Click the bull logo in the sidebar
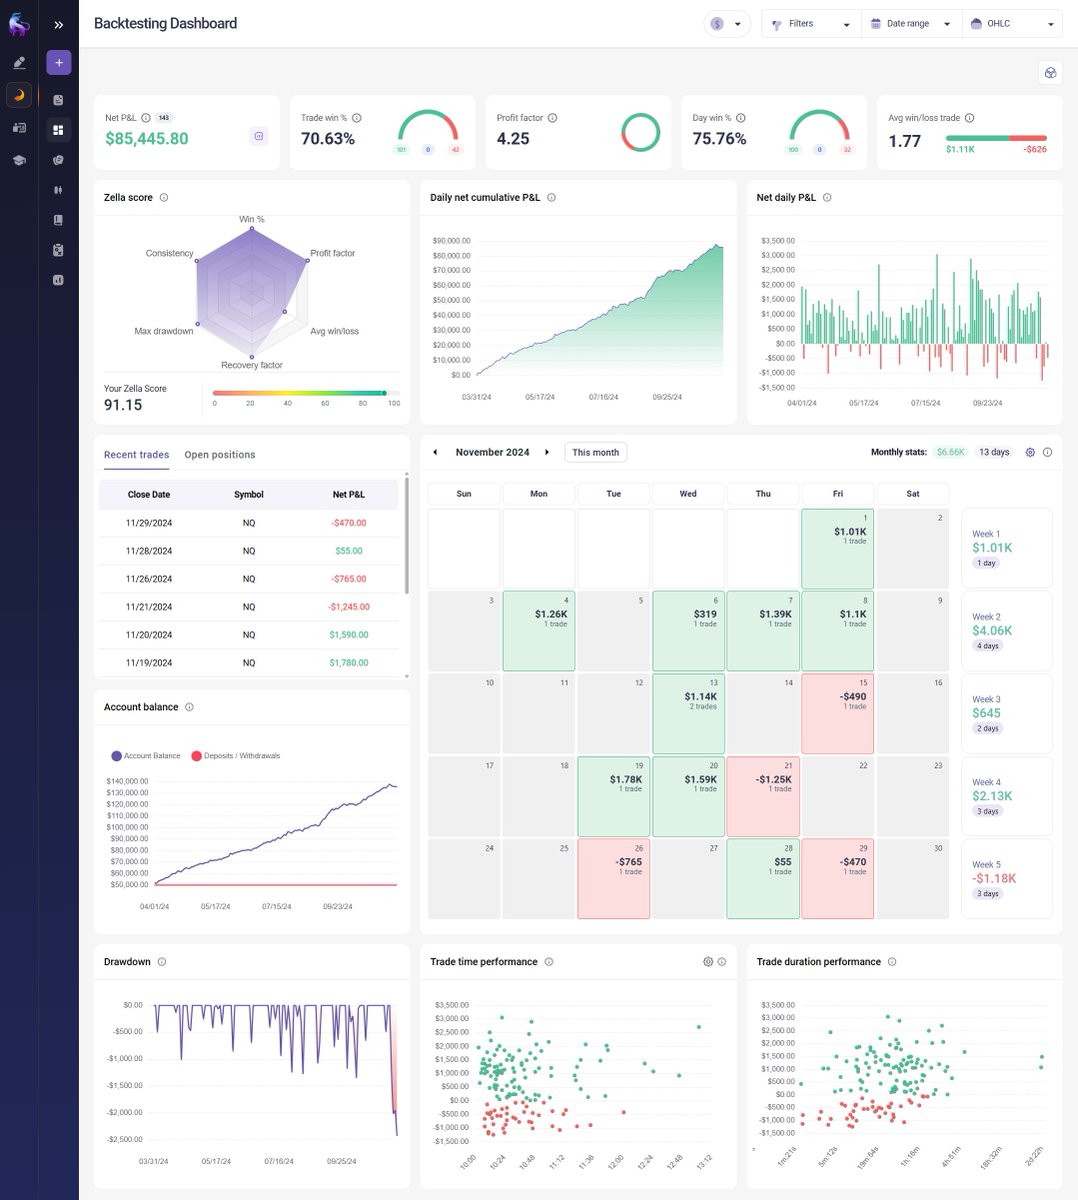The height and width of the screenshot is (1200, 1078). (x=19, y=24)
